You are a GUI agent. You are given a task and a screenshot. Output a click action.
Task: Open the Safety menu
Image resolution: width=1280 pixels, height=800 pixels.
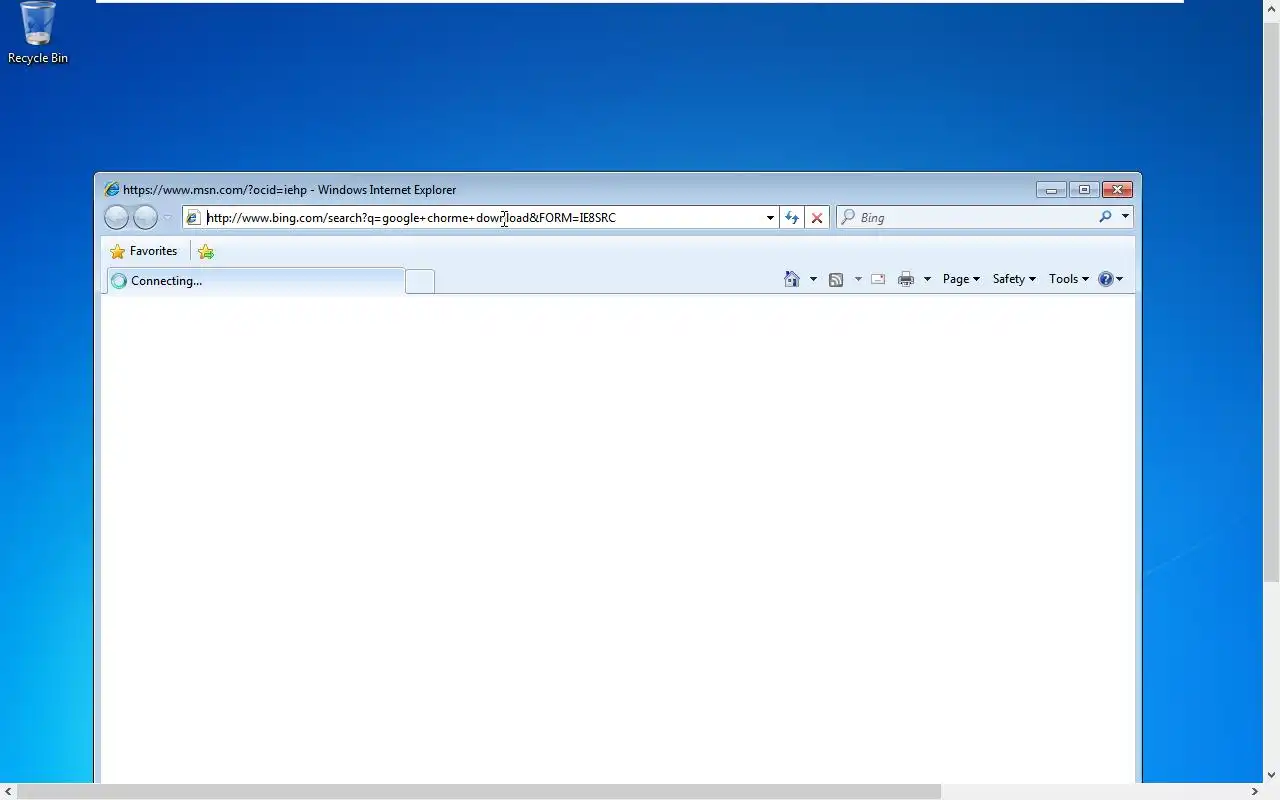(1014, 279)
